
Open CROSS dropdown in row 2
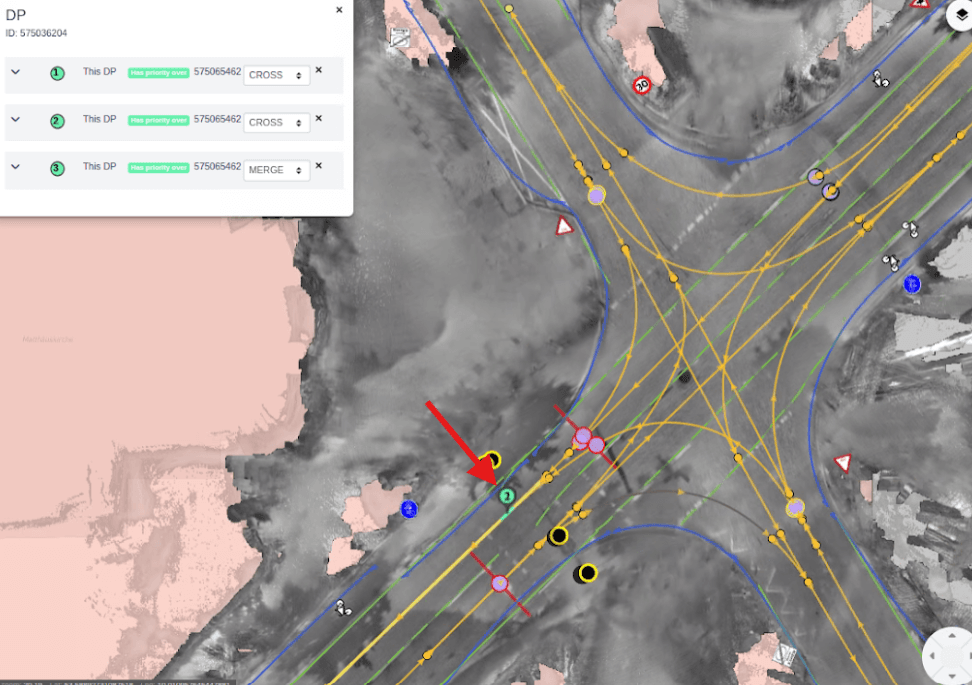point(276,123)
